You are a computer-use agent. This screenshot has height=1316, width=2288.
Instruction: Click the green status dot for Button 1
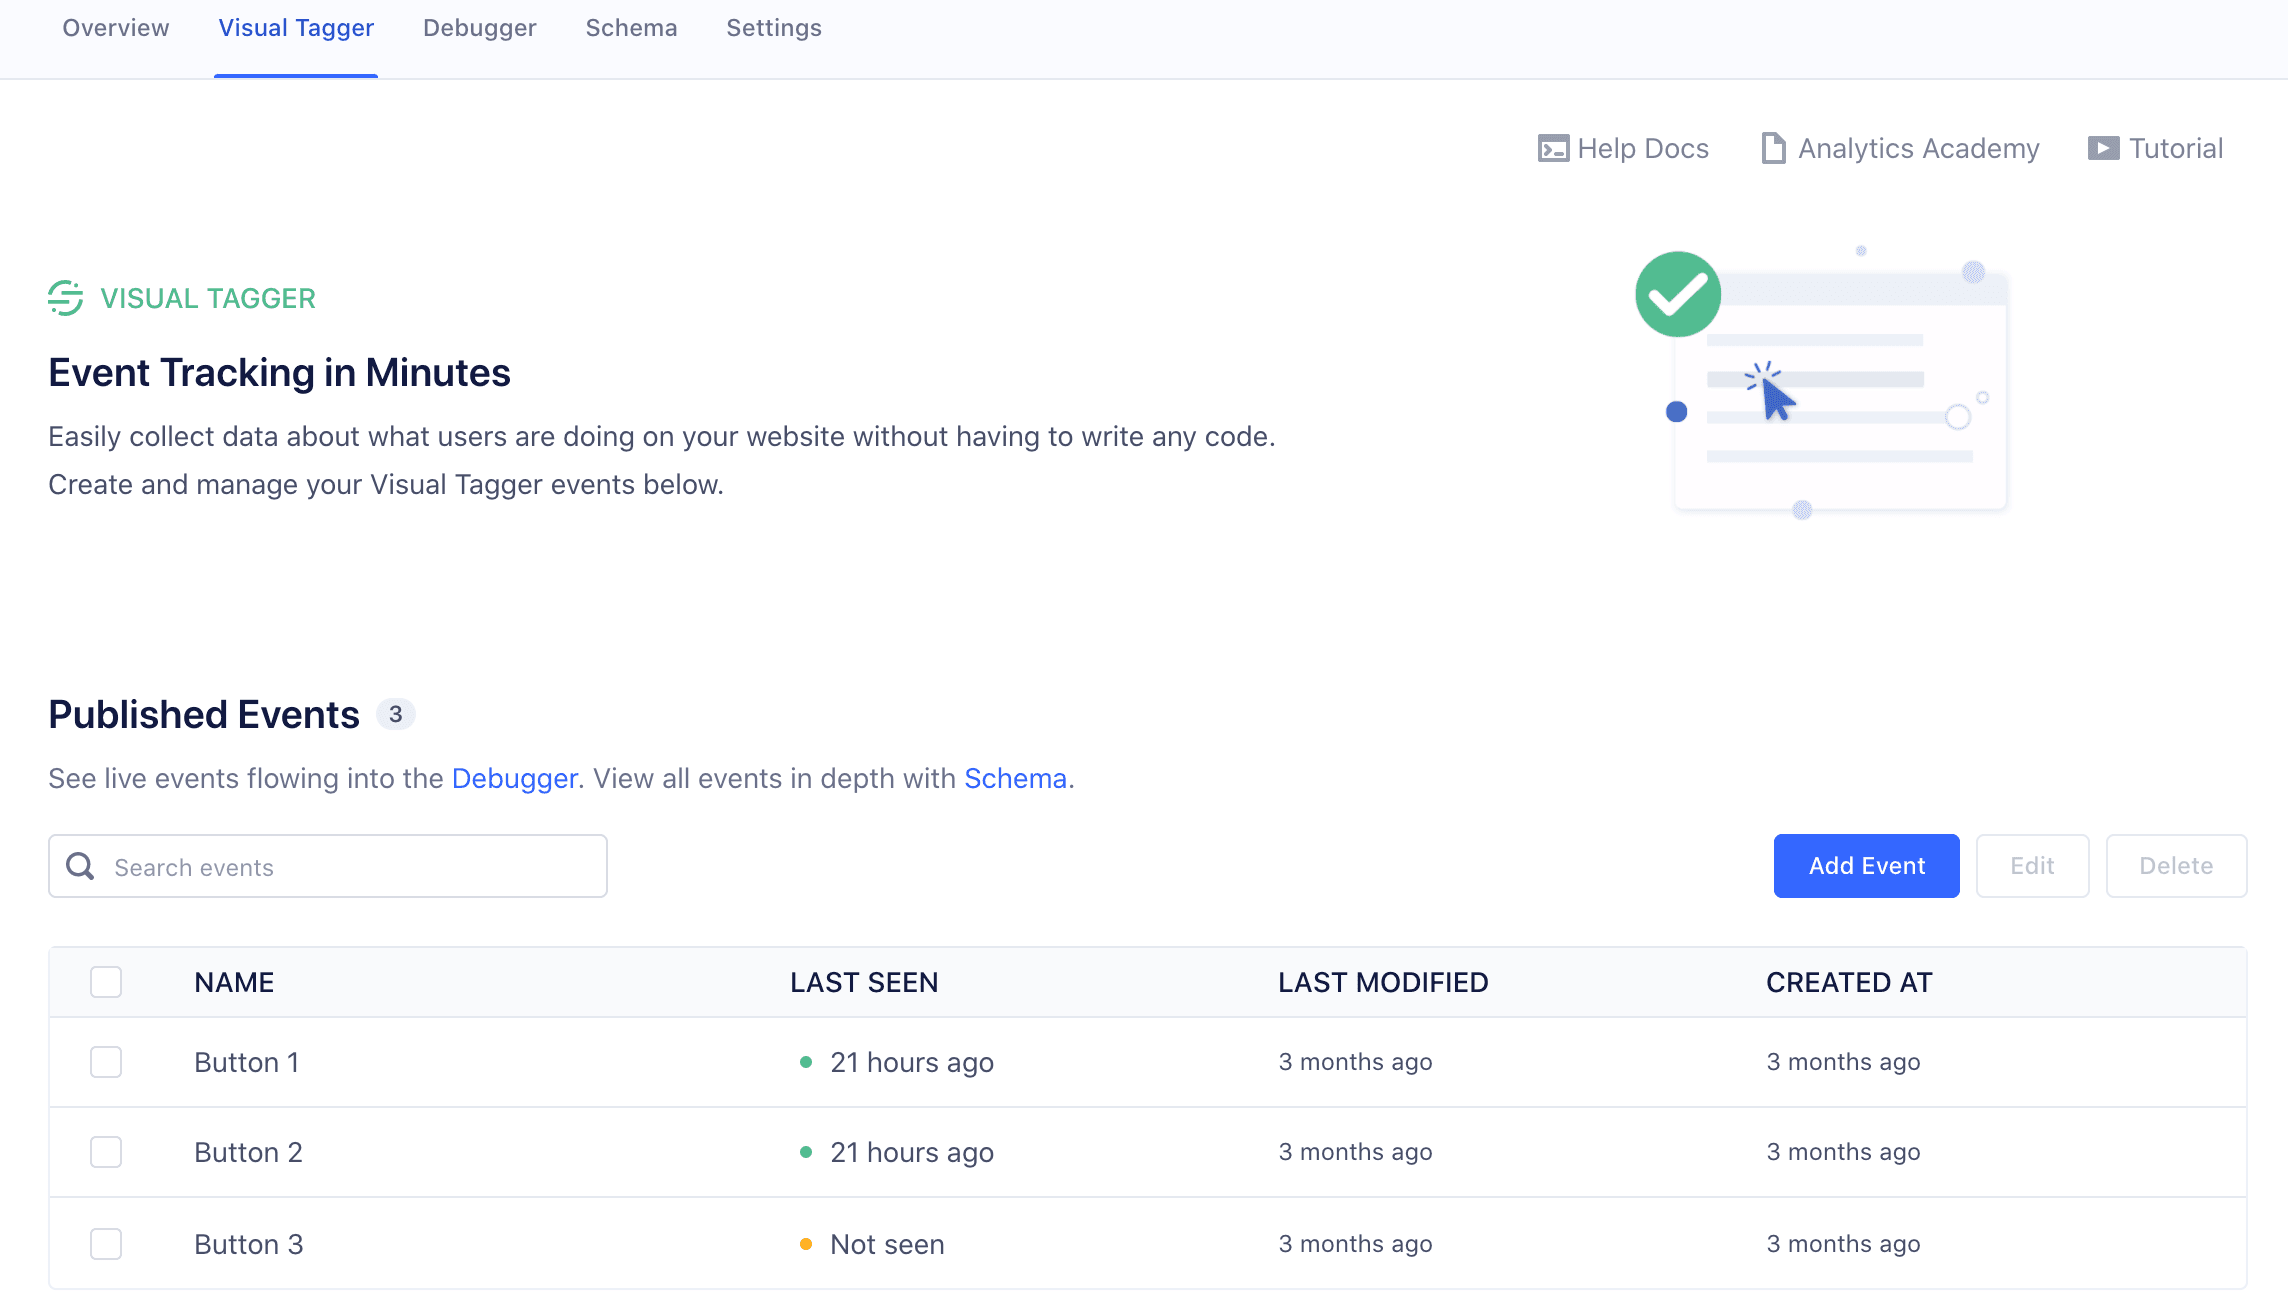806,1062
